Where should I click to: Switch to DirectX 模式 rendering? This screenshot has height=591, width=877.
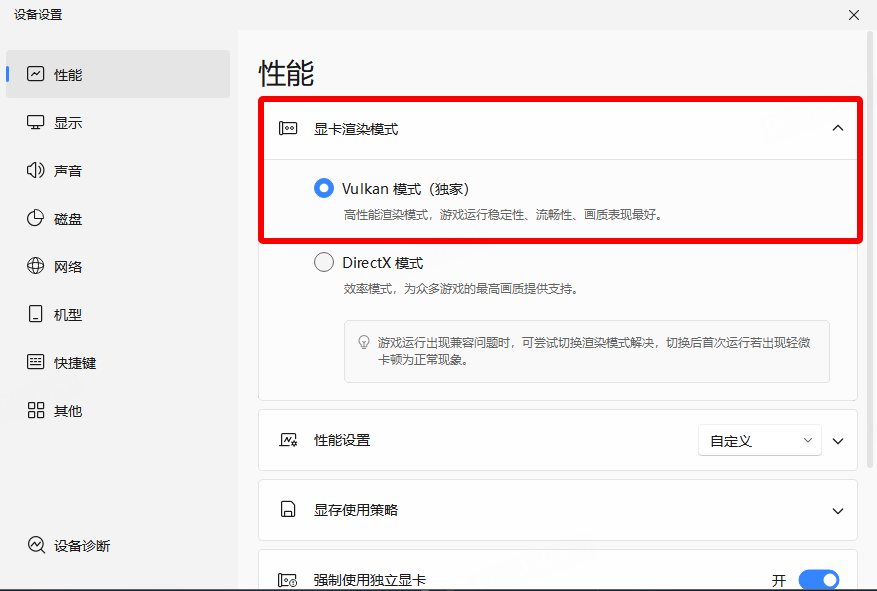coord(323,262)
